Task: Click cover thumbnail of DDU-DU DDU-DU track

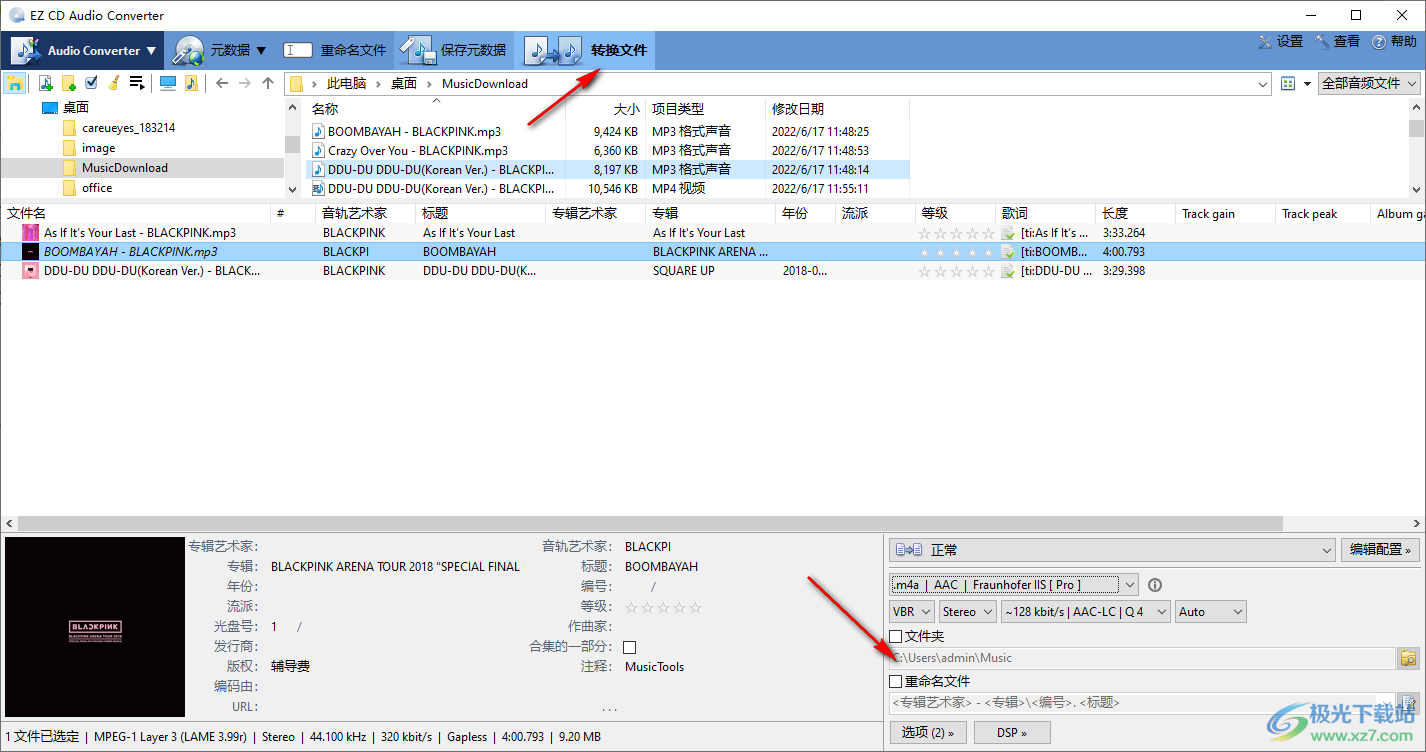Action: 30,271
